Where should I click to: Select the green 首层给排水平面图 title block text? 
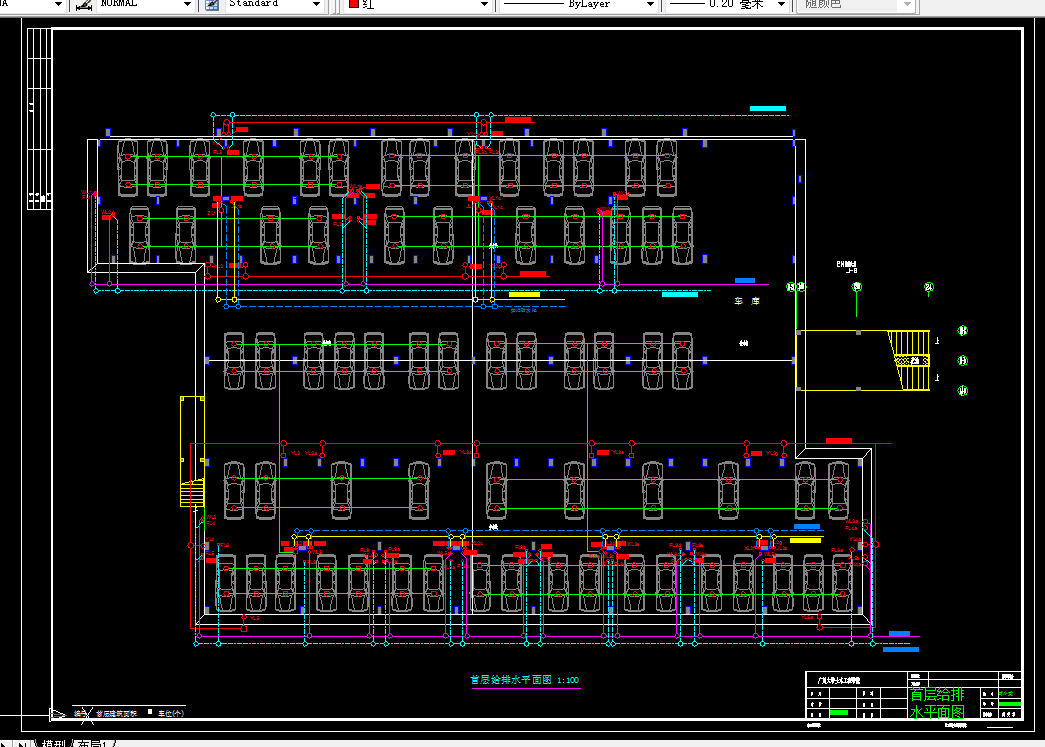937,703
